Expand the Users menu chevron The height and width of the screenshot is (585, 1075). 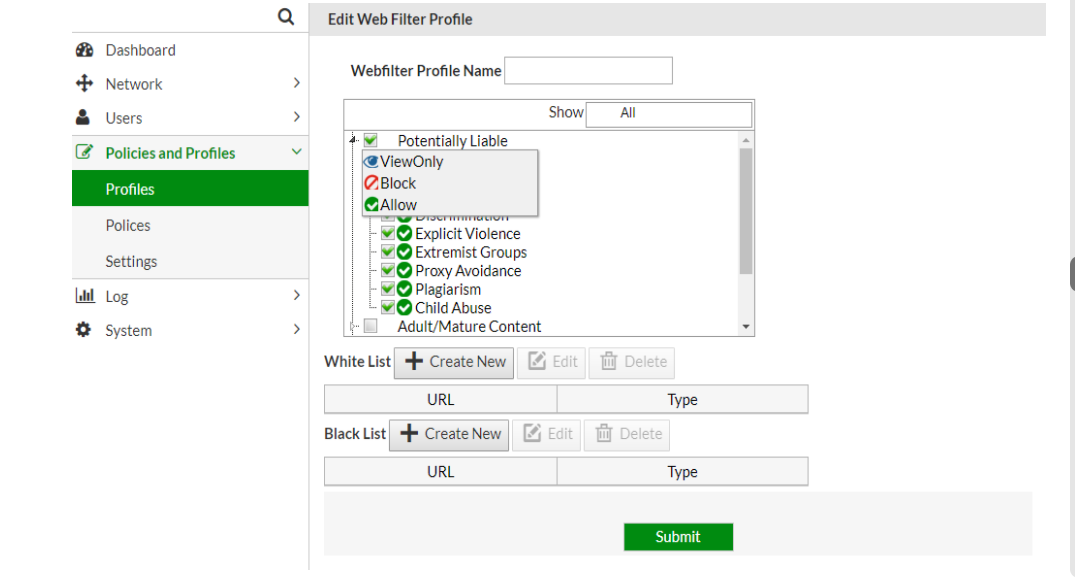[297, 117]
